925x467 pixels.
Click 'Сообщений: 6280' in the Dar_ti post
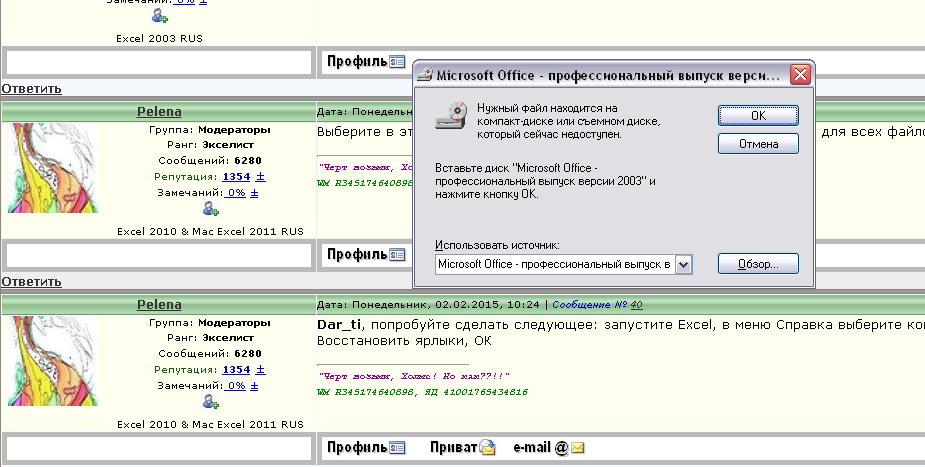coord(210,354)
